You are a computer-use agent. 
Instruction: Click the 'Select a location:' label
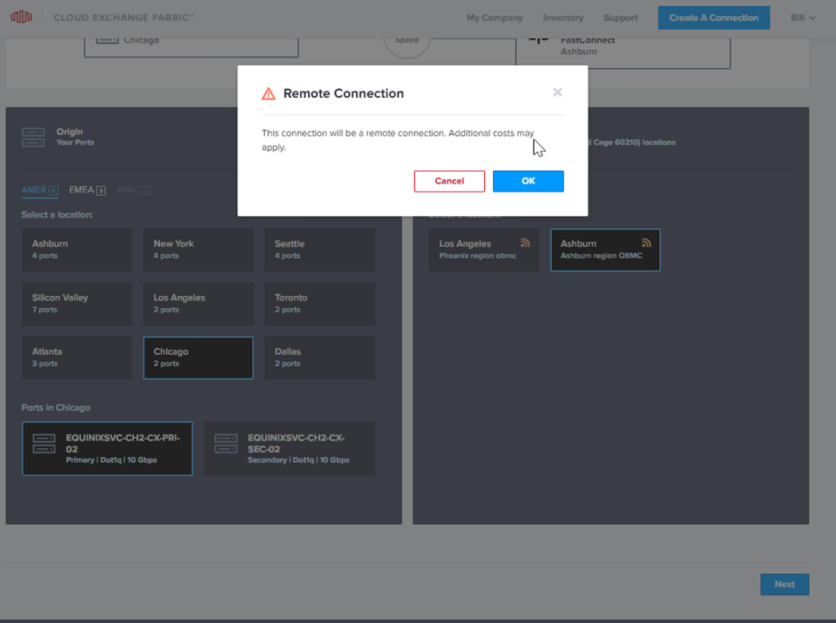click(57, 214)
